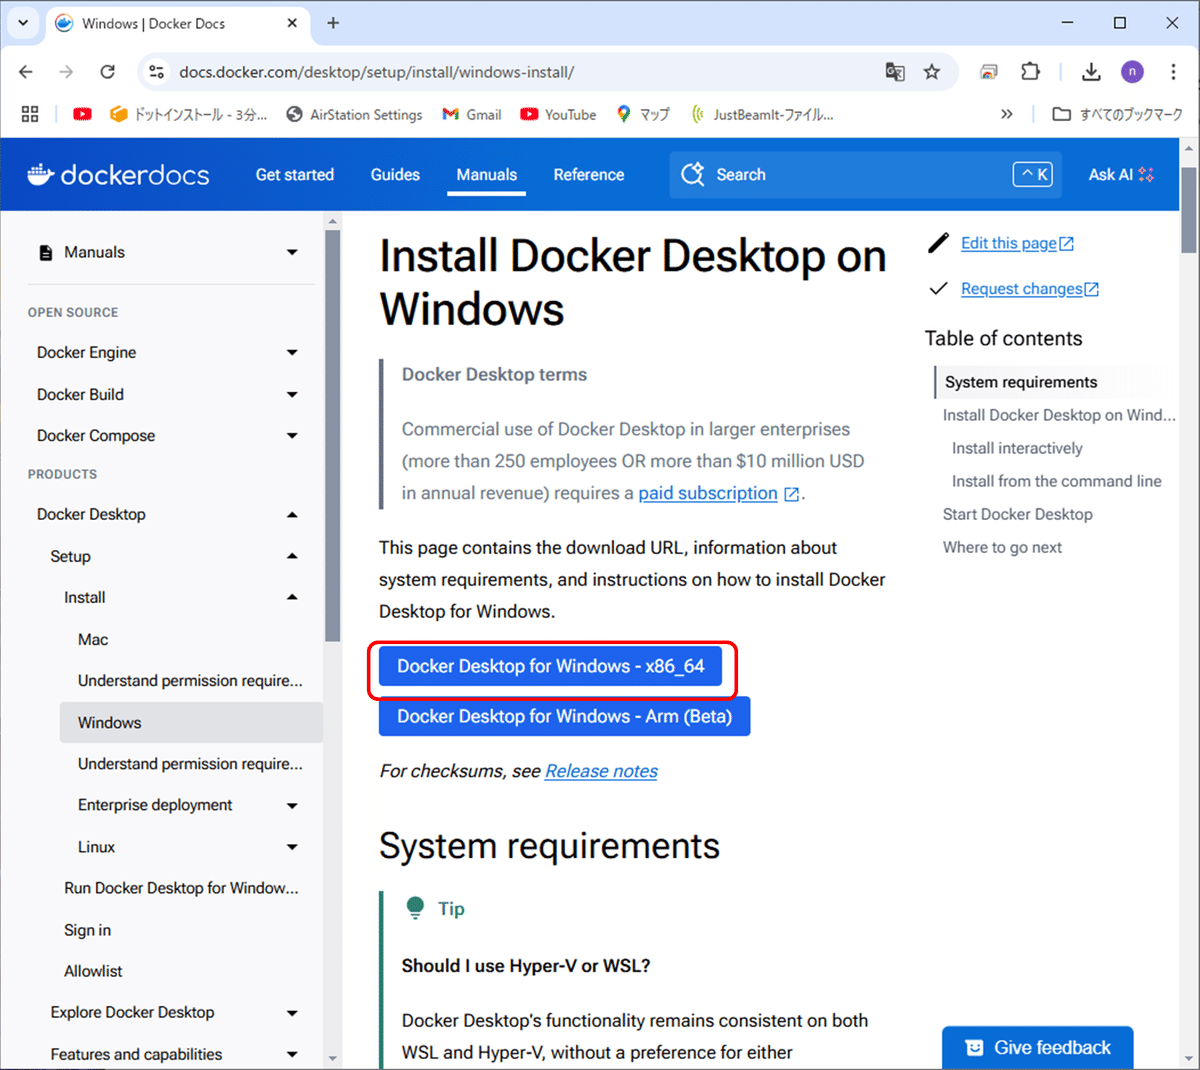This screenshot has height=1070, width=1200.
Task: Click the reload page icon
Action: [x=108, y=72]
